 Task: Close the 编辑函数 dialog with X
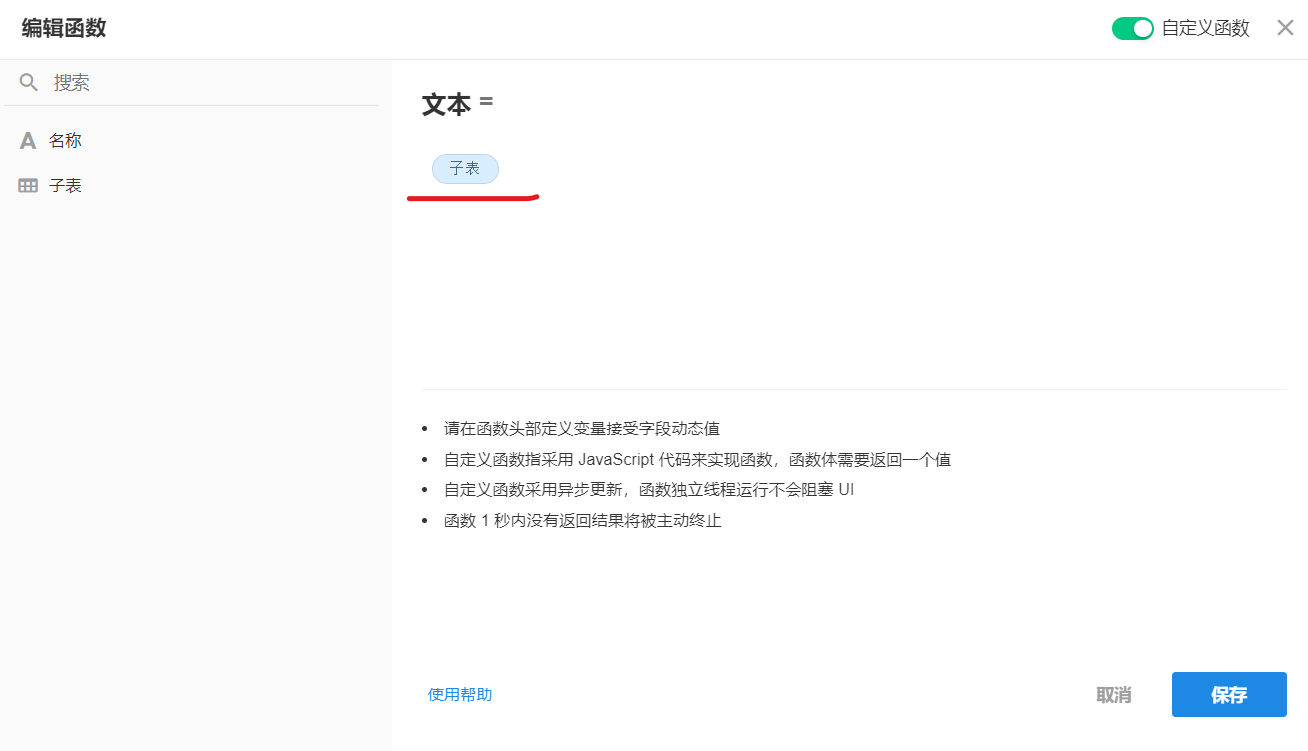click(1285, 28)
